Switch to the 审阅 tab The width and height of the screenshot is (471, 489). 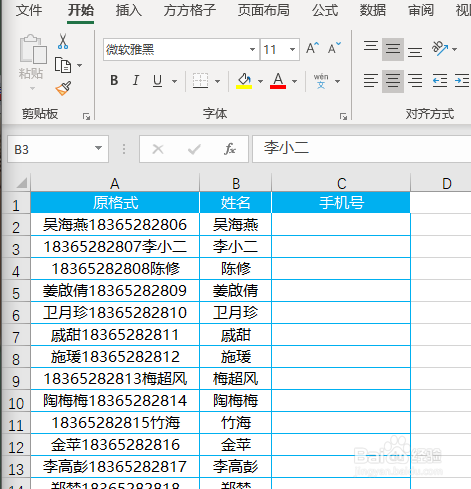421,10
